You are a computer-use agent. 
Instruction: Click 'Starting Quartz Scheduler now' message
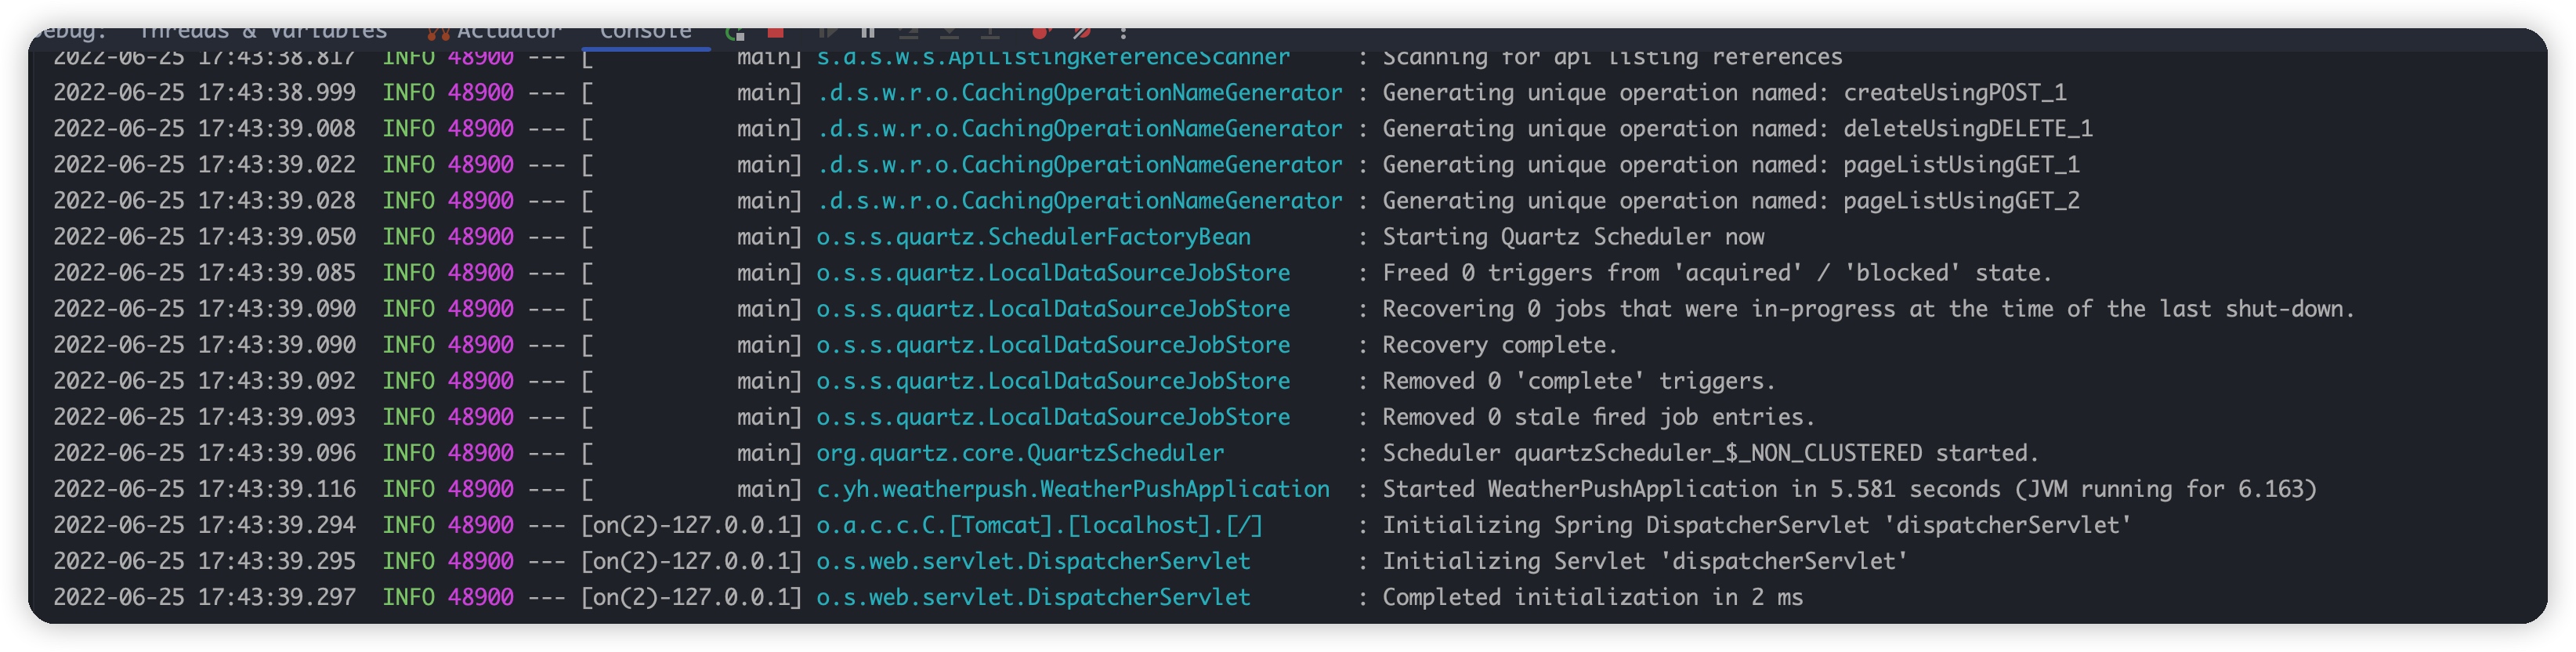tap(1573, 237)
